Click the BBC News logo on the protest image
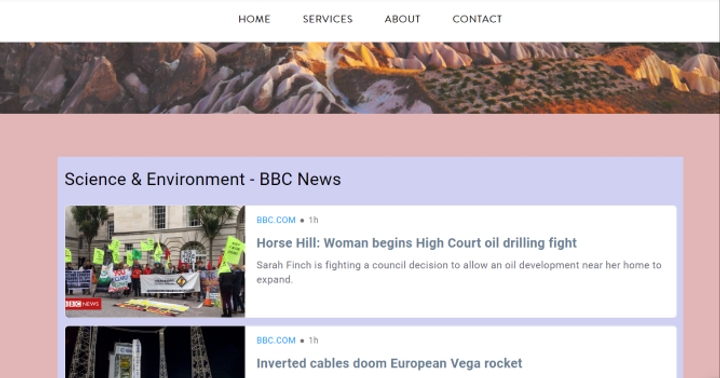Screen dimensions: 720x378 pos(83,304)
